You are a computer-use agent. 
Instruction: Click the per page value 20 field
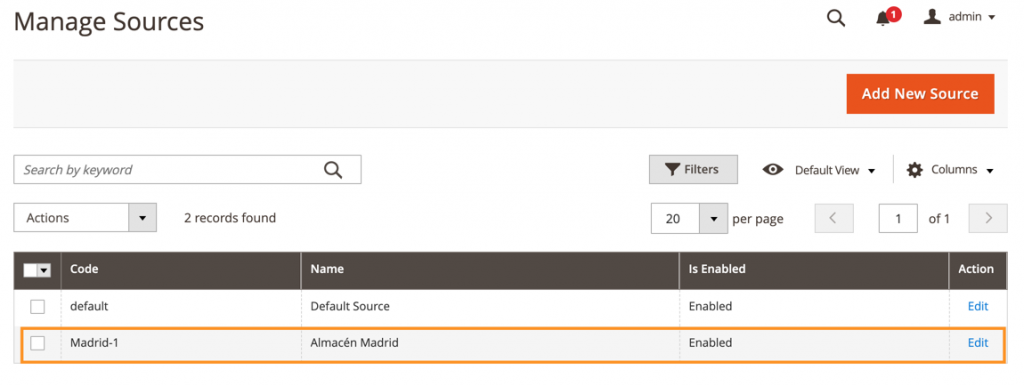pyautogui.click(x=675, y=219)
